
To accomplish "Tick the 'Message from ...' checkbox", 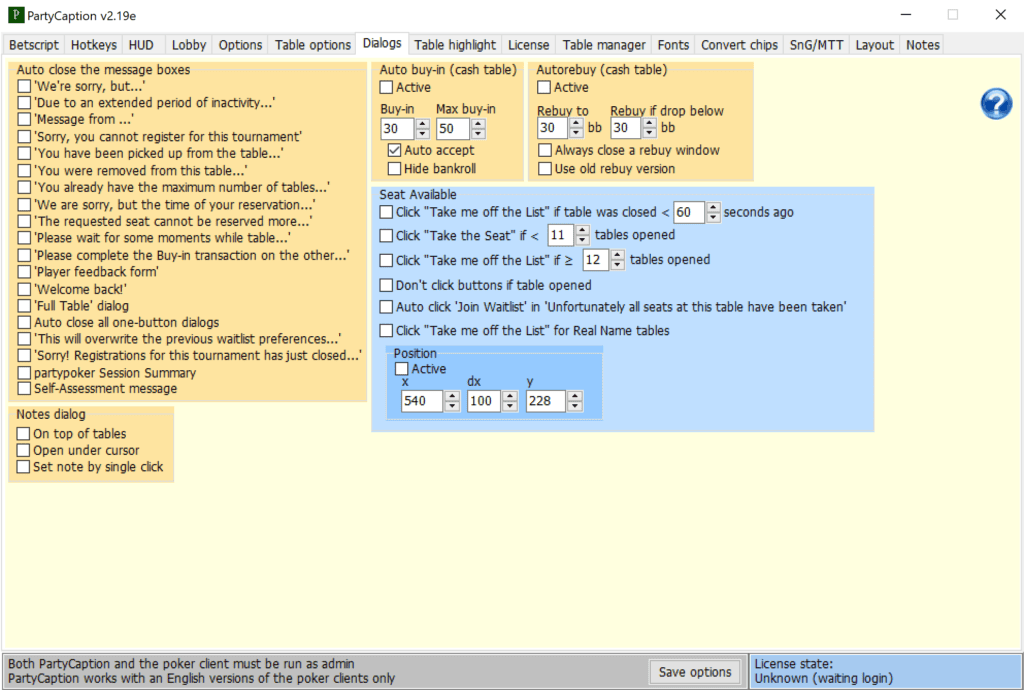I will [x=24, y=119].
